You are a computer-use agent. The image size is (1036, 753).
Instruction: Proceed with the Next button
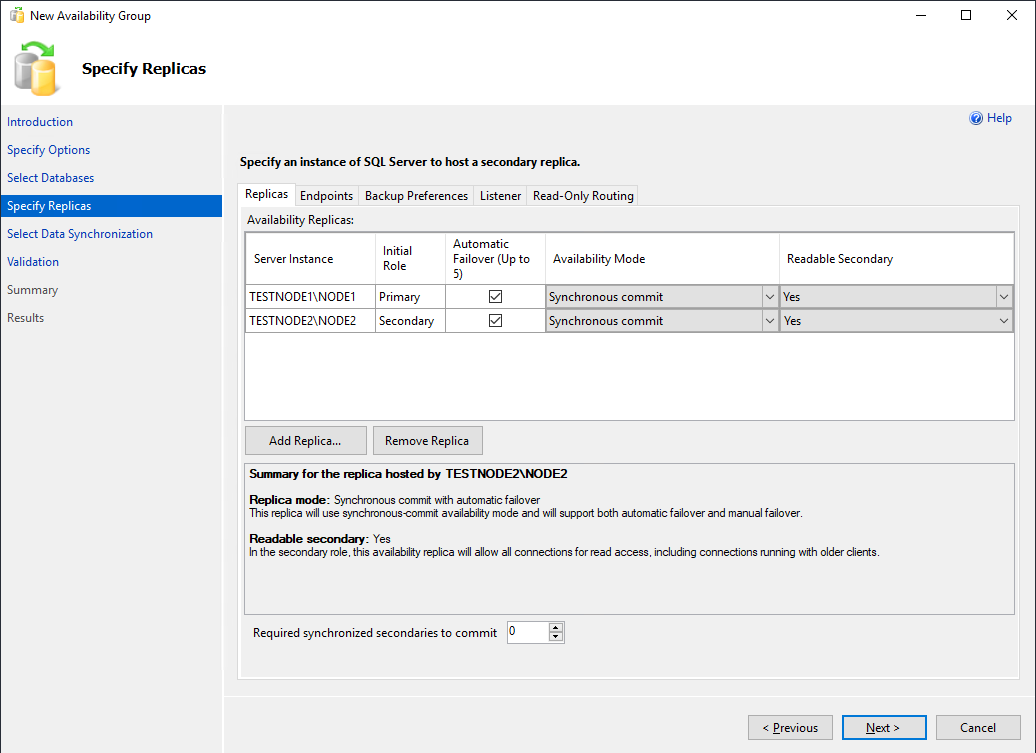click(884, 727)
